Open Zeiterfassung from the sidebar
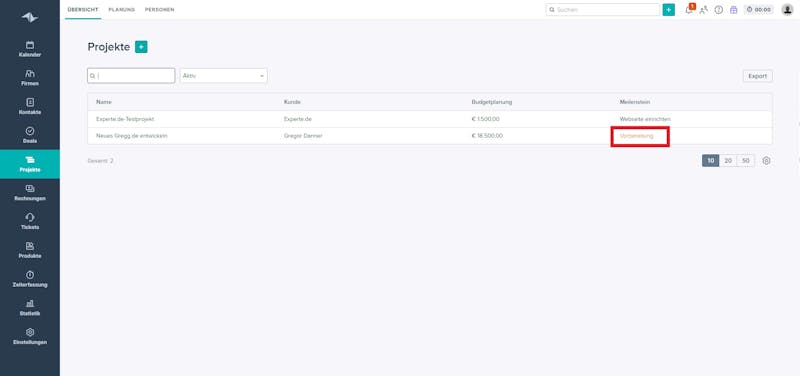This screenshot has height=376, width=800. coord(30,279)
